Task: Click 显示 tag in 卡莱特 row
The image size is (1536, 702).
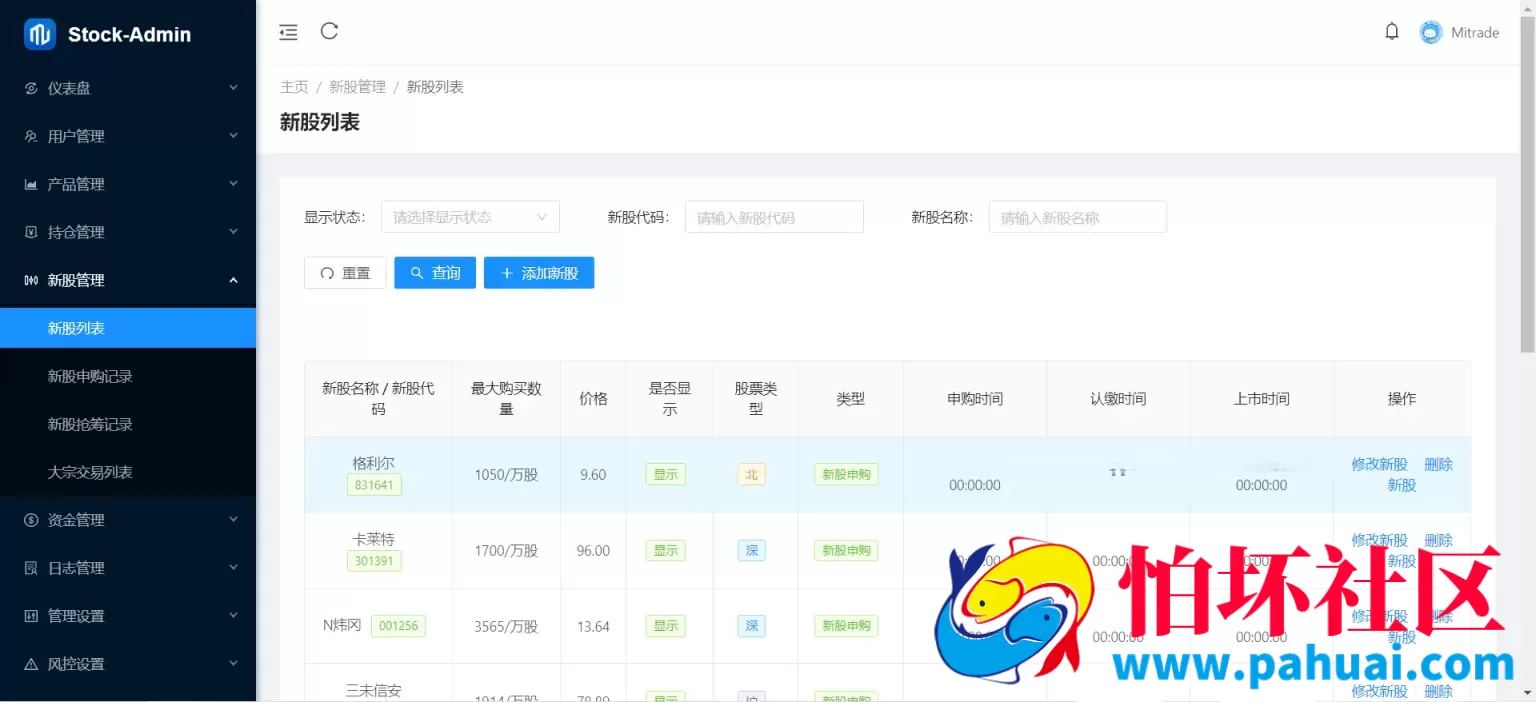Action: pyautogui.click(x=666, y=550)
